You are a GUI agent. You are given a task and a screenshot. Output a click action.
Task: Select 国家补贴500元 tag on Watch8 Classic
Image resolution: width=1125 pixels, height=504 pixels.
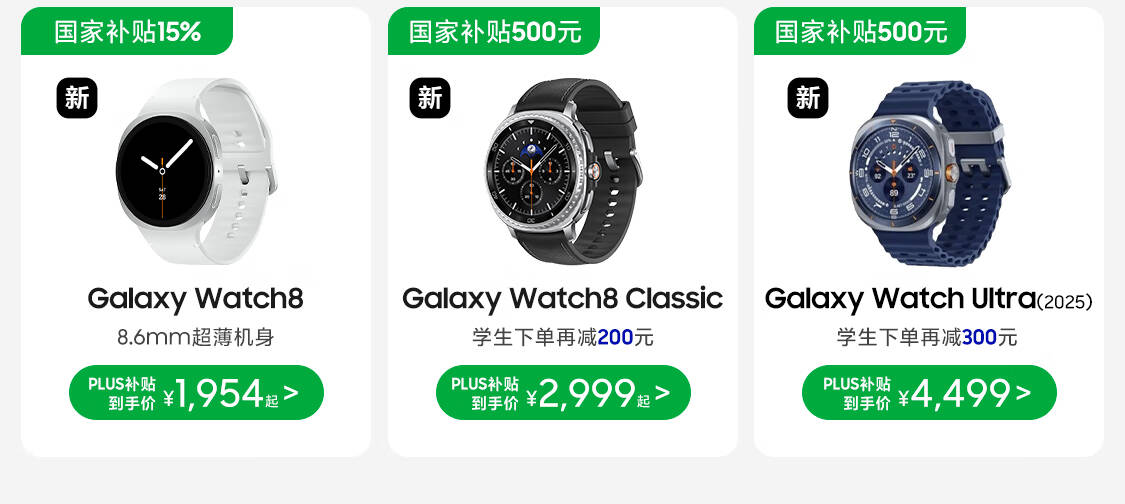[x=494, y=31]
